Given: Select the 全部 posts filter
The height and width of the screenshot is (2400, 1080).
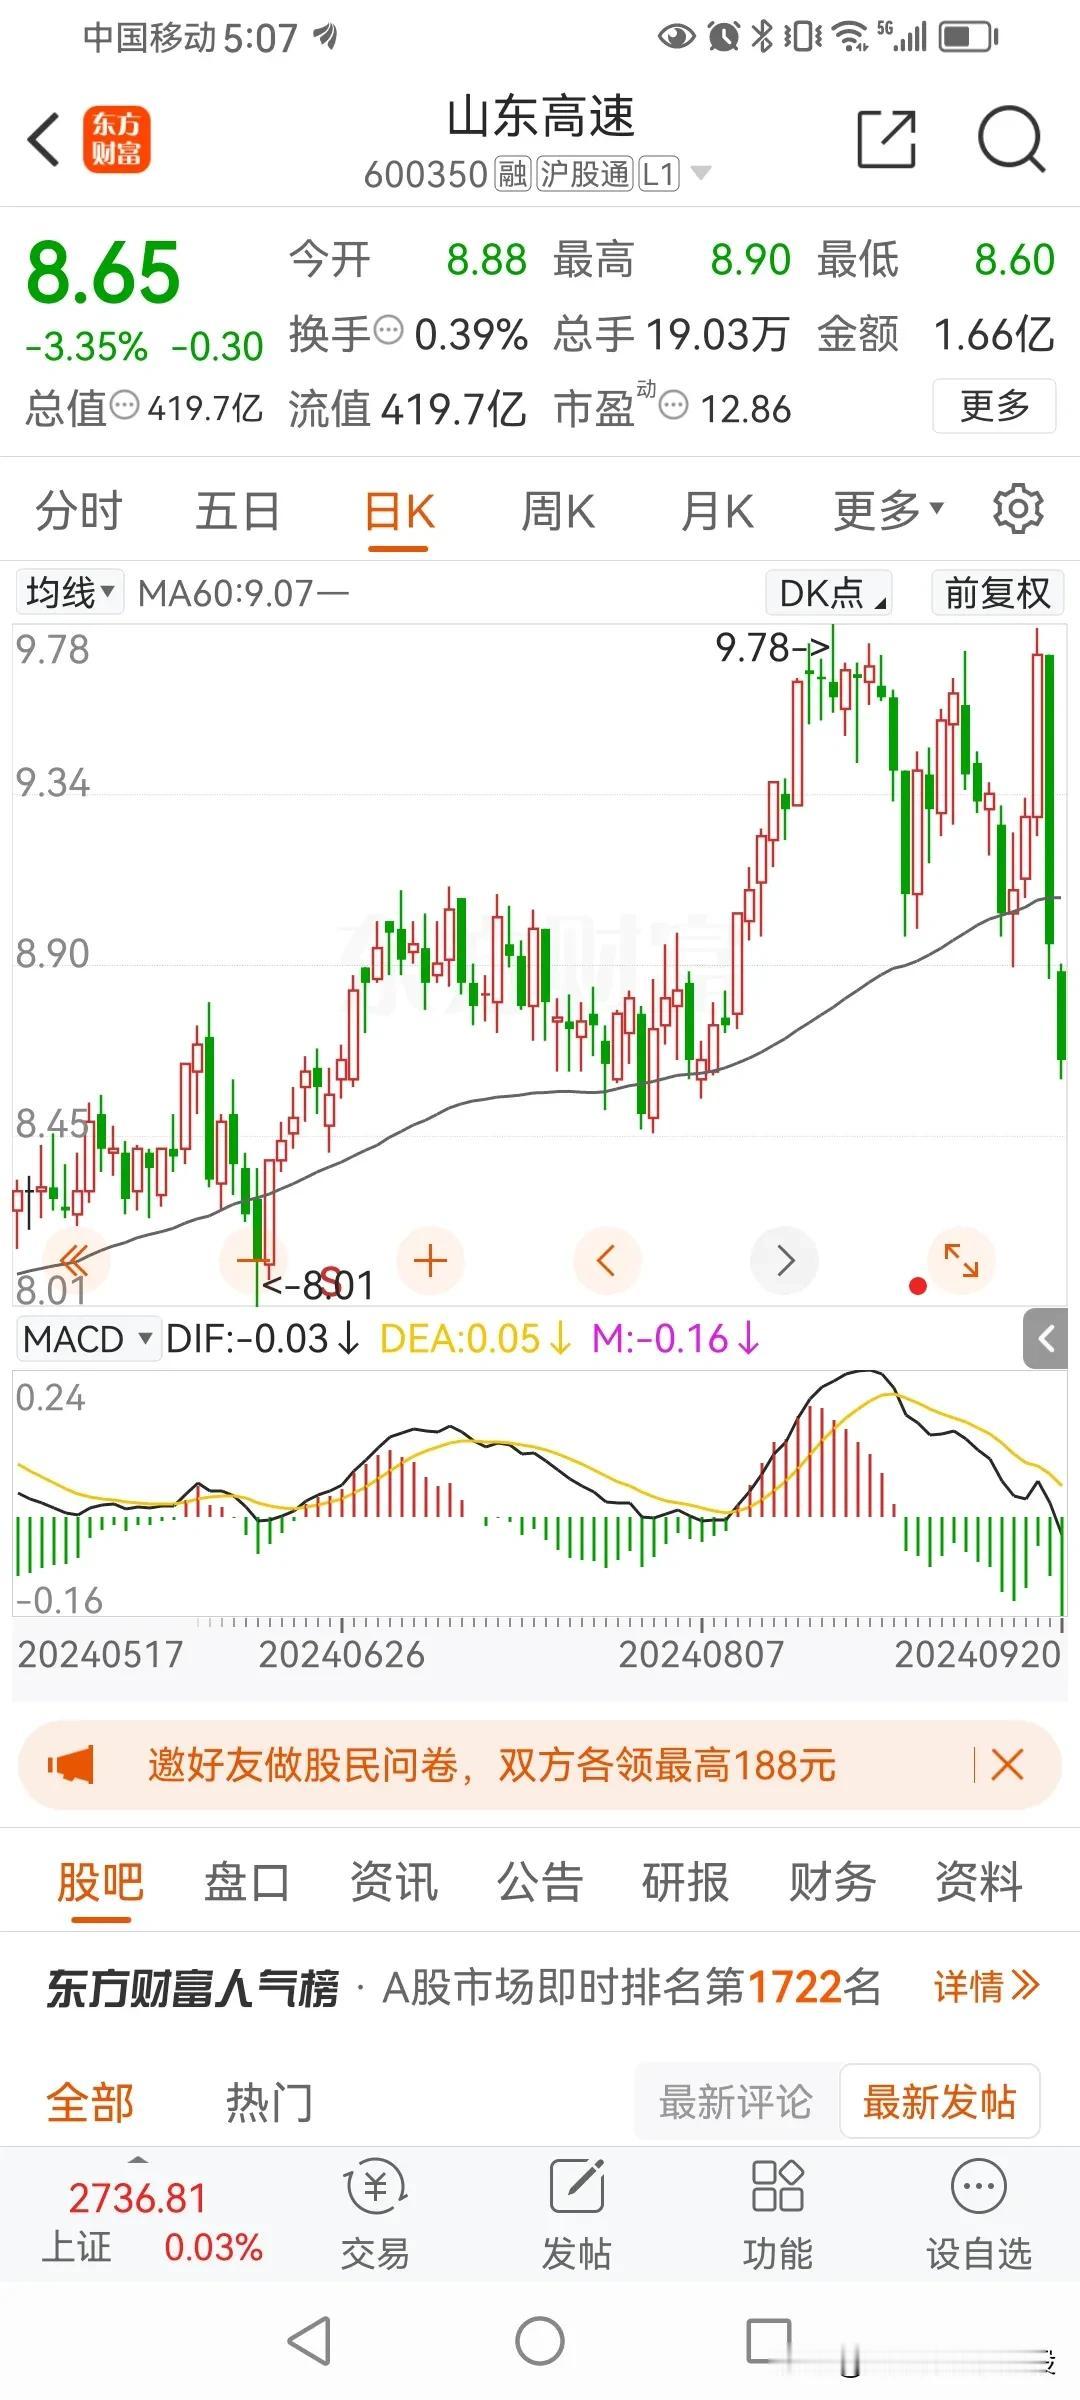Looking at the screenshot, I should point(90,2102).
